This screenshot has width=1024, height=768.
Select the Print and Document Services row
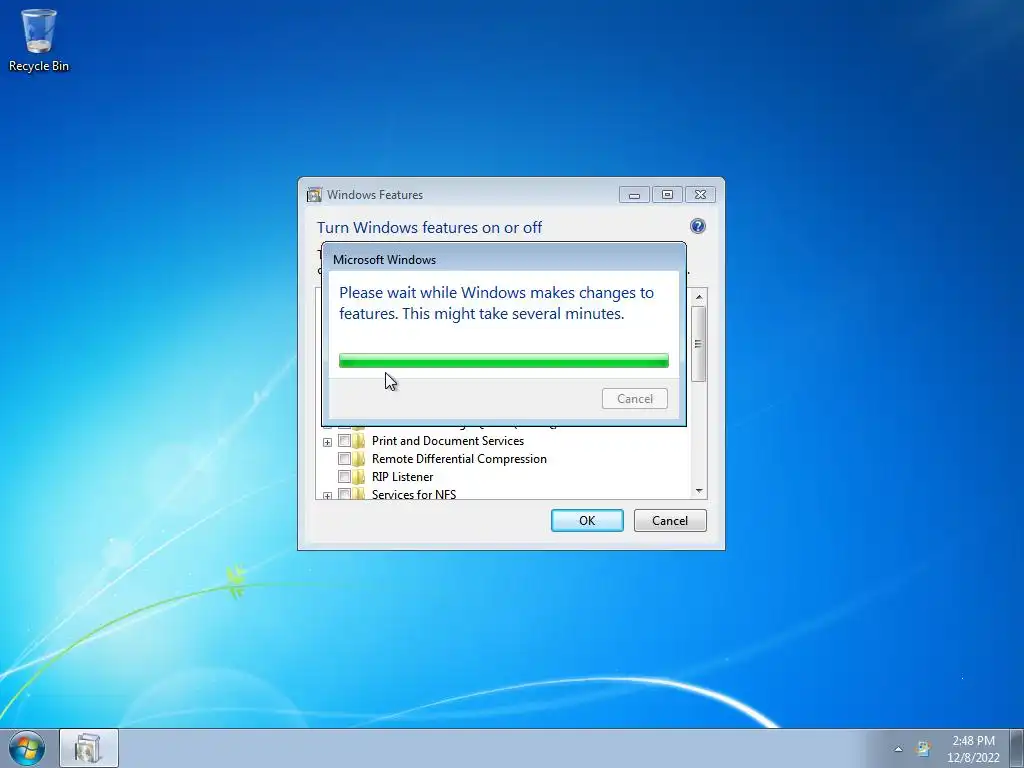[x=447, y=441]
